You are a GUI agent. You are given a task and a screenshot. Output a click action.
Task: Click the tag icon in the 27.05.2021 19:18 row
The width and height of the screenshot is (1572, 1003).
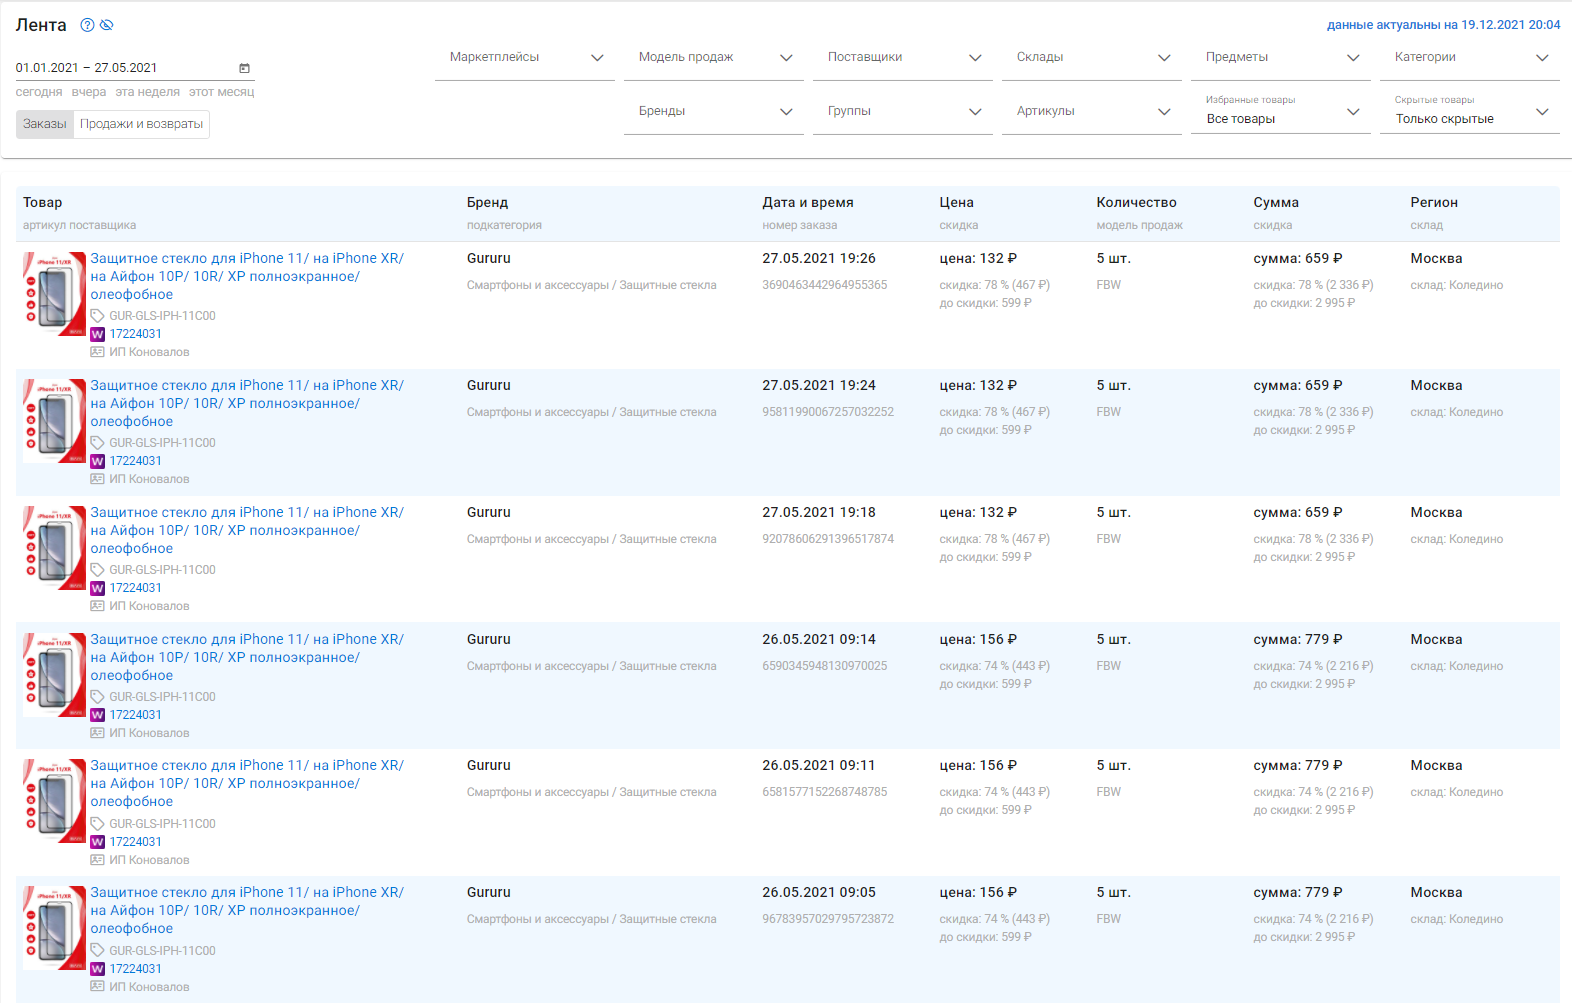click(x=97, y=570)
